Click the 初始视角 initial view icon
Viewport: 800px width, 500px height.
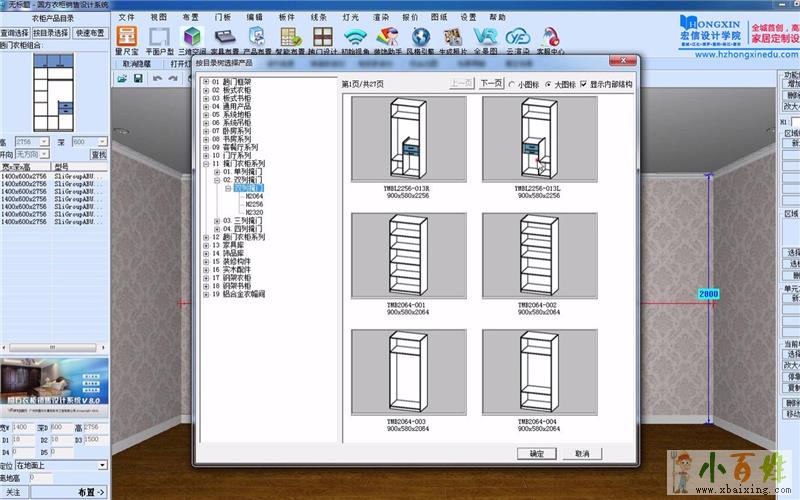click(x=353, y=37)
